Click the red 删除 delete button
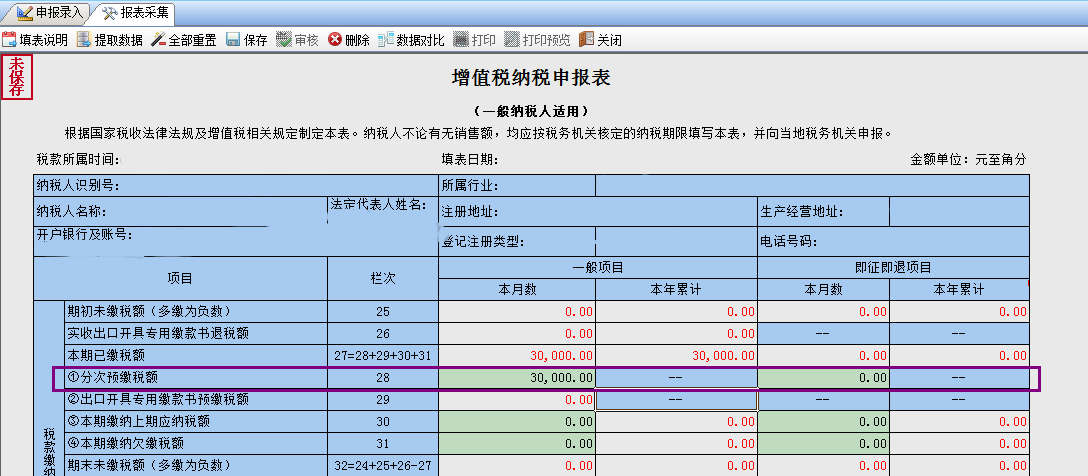Viewport: 1088px width, 476px height. pyautogui.click(x=349, y=40)
